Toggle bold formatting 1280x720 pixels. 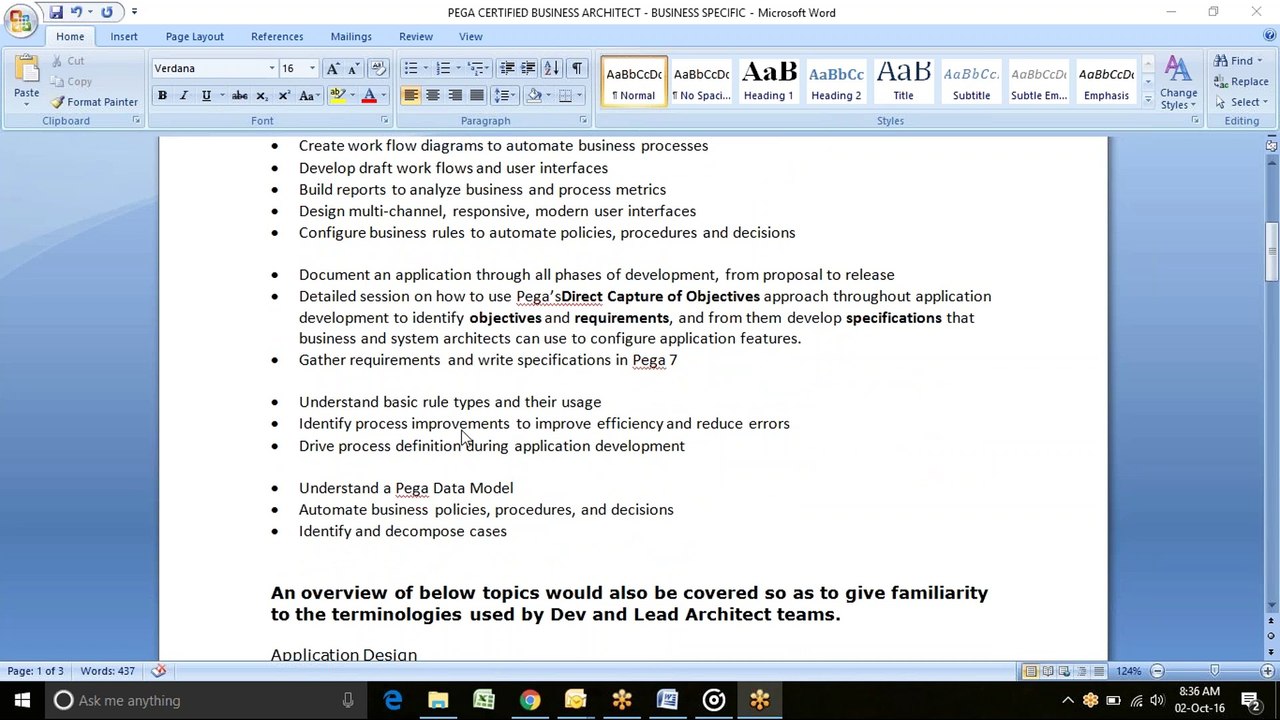162,96
